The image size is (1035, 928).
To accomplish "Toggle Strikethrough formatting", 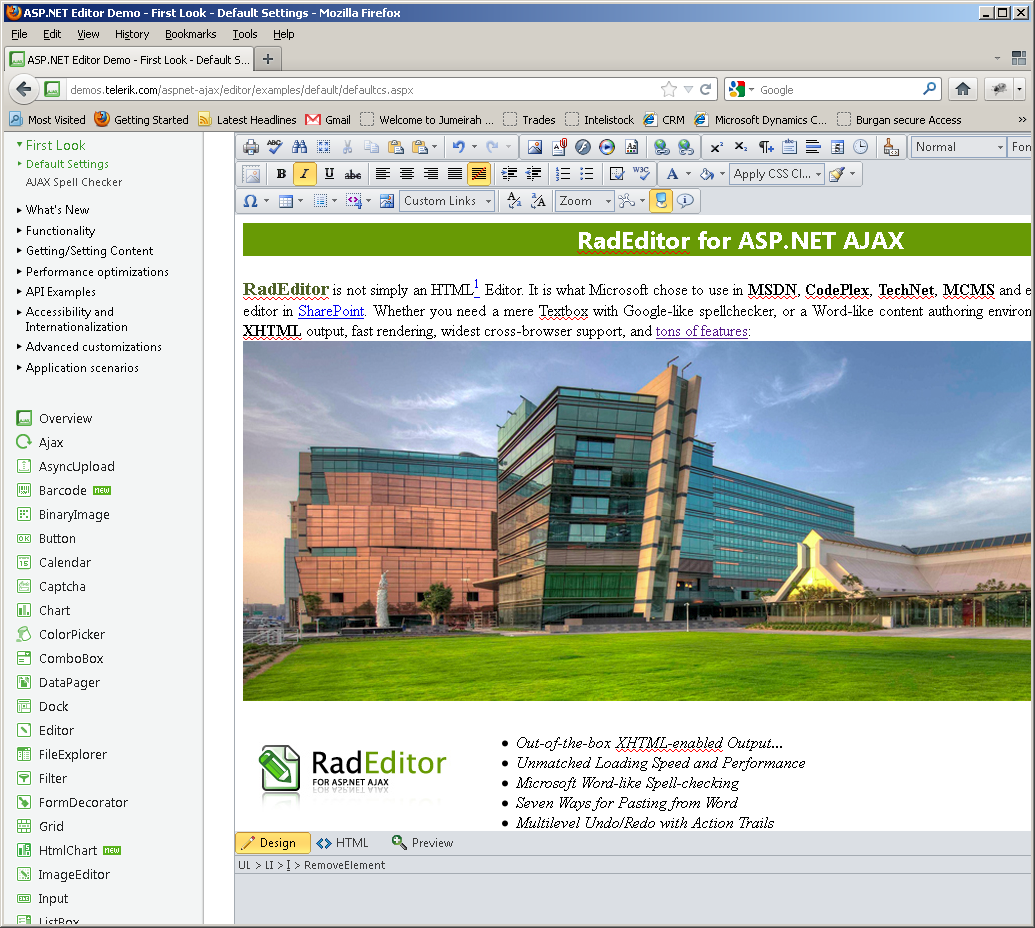I will (353, 174).
